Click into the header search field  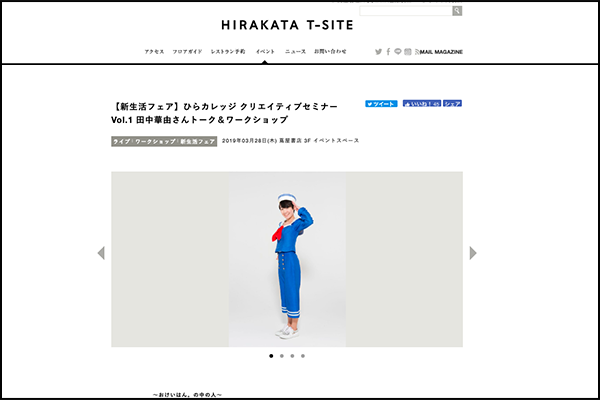pos(406,11)
